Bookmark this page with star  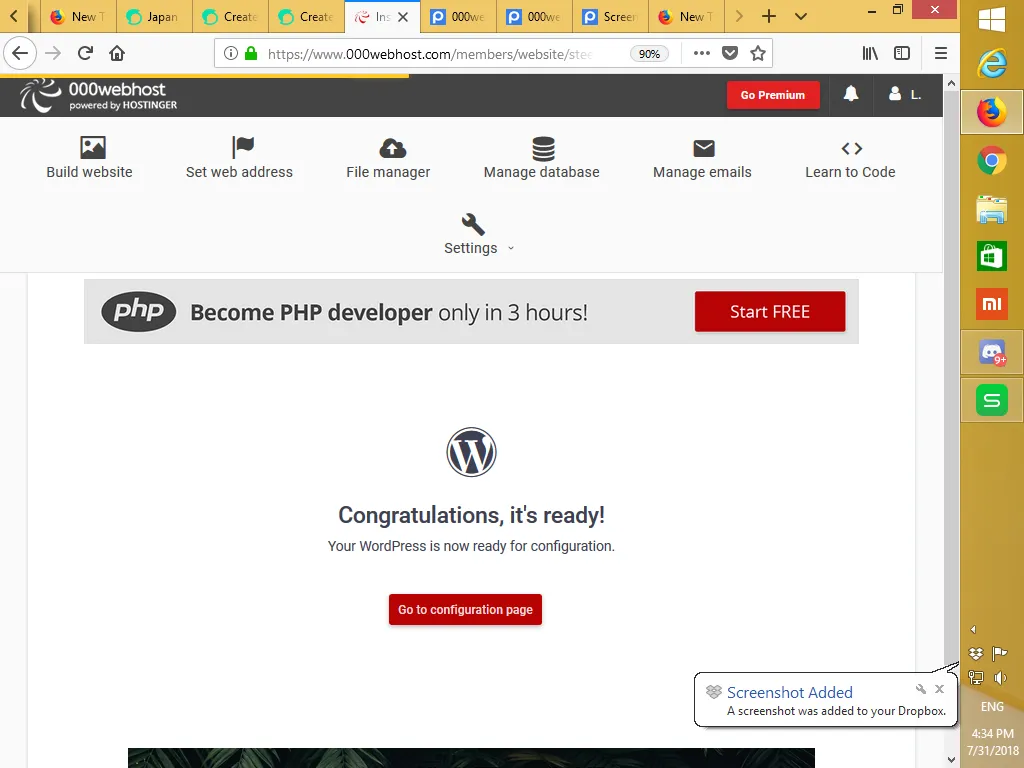758,53
